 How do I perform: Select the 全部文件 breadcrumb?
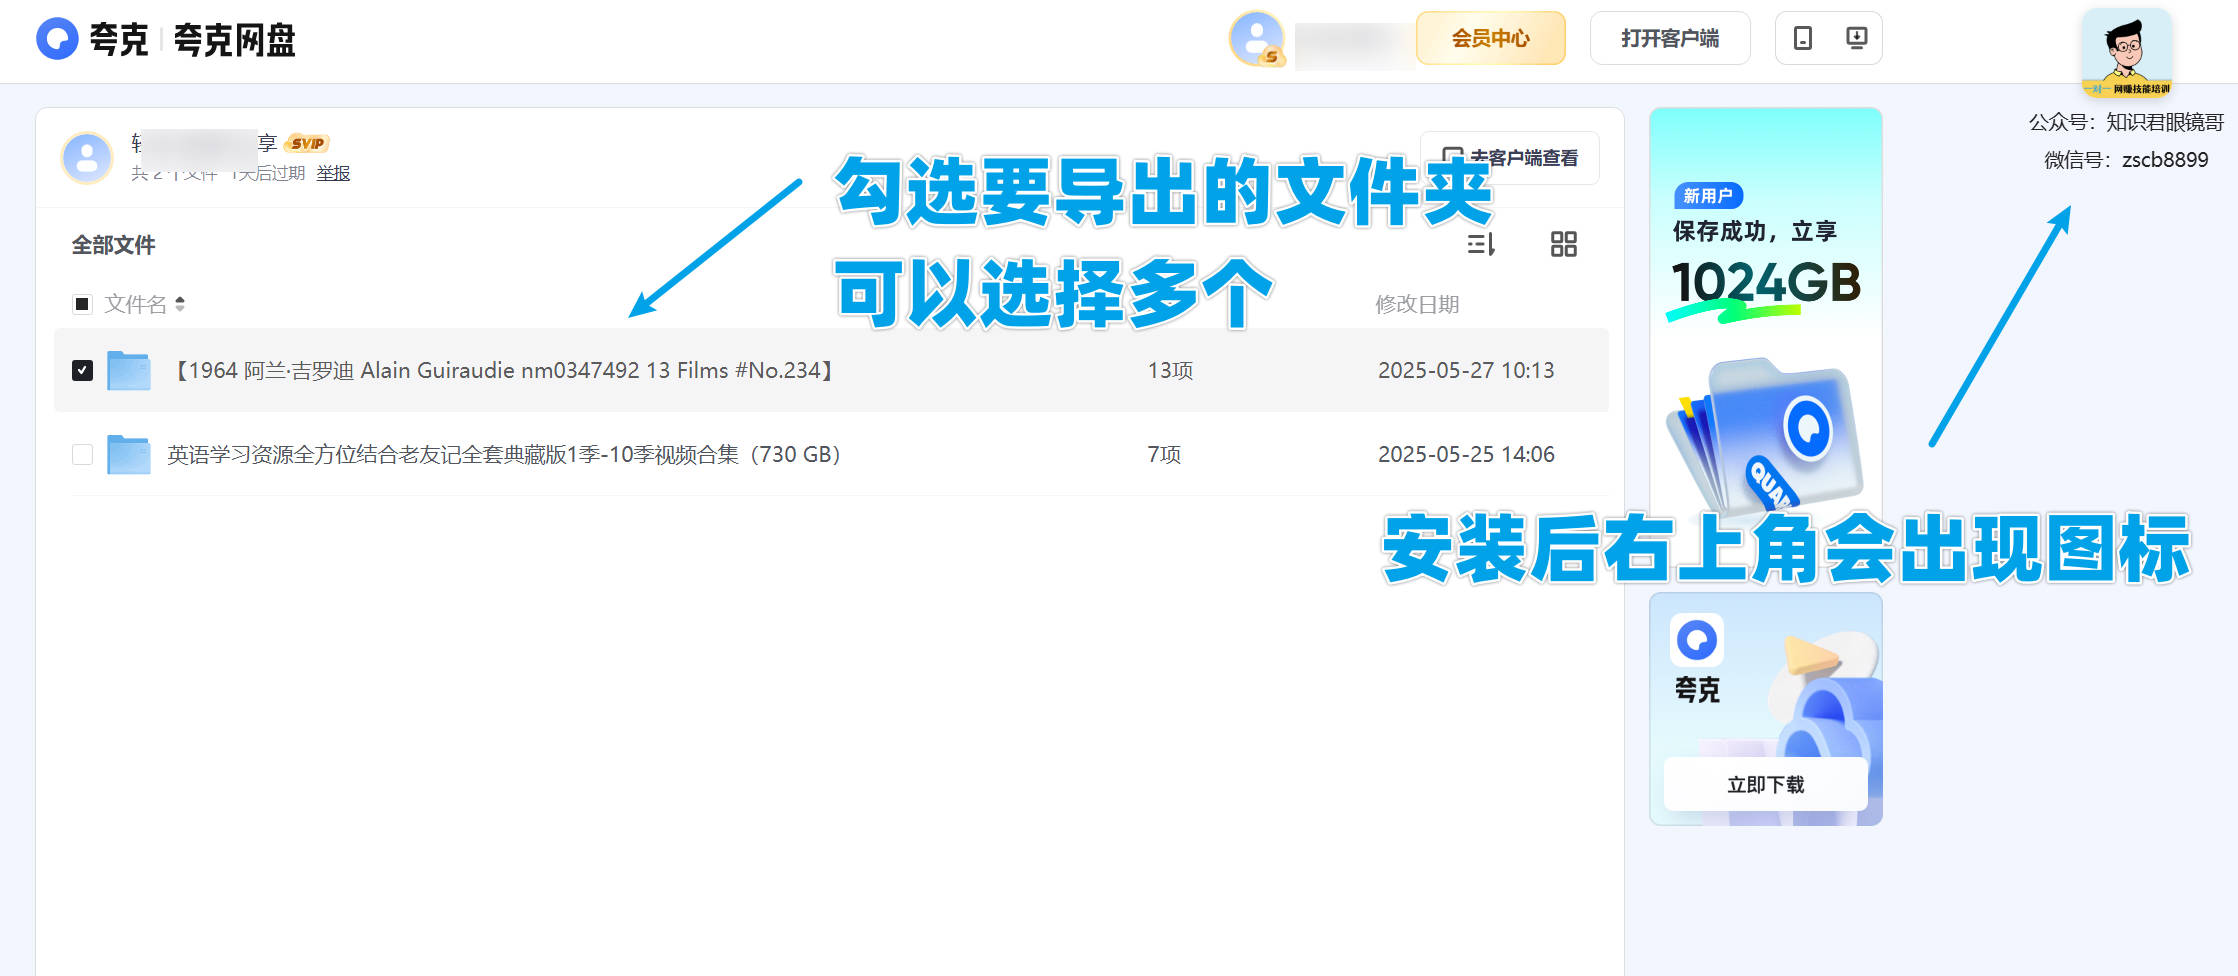click(x=113, y=245)
